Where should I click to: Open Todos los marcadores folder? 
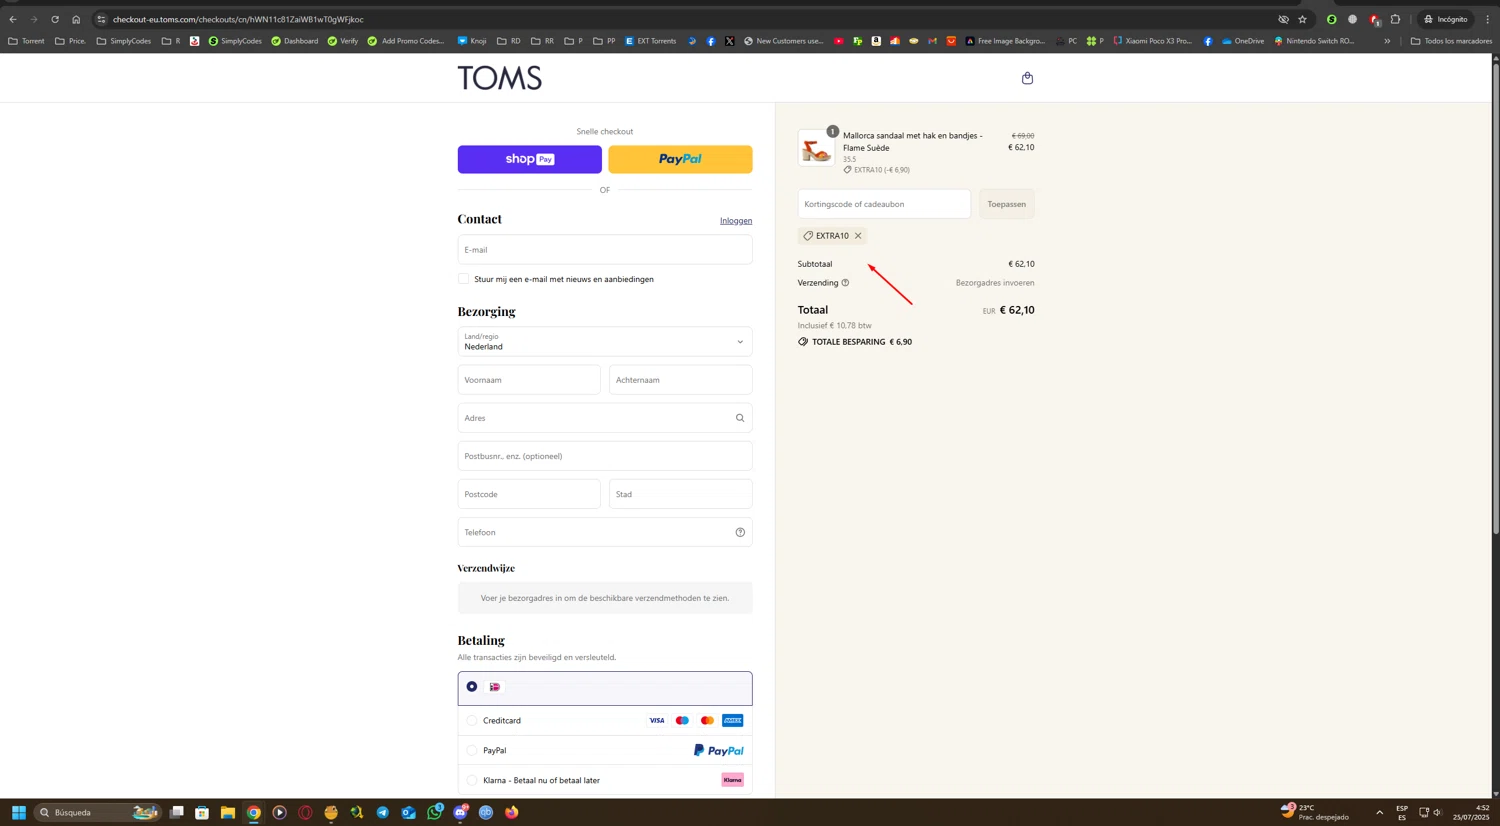pos(1451,41)
